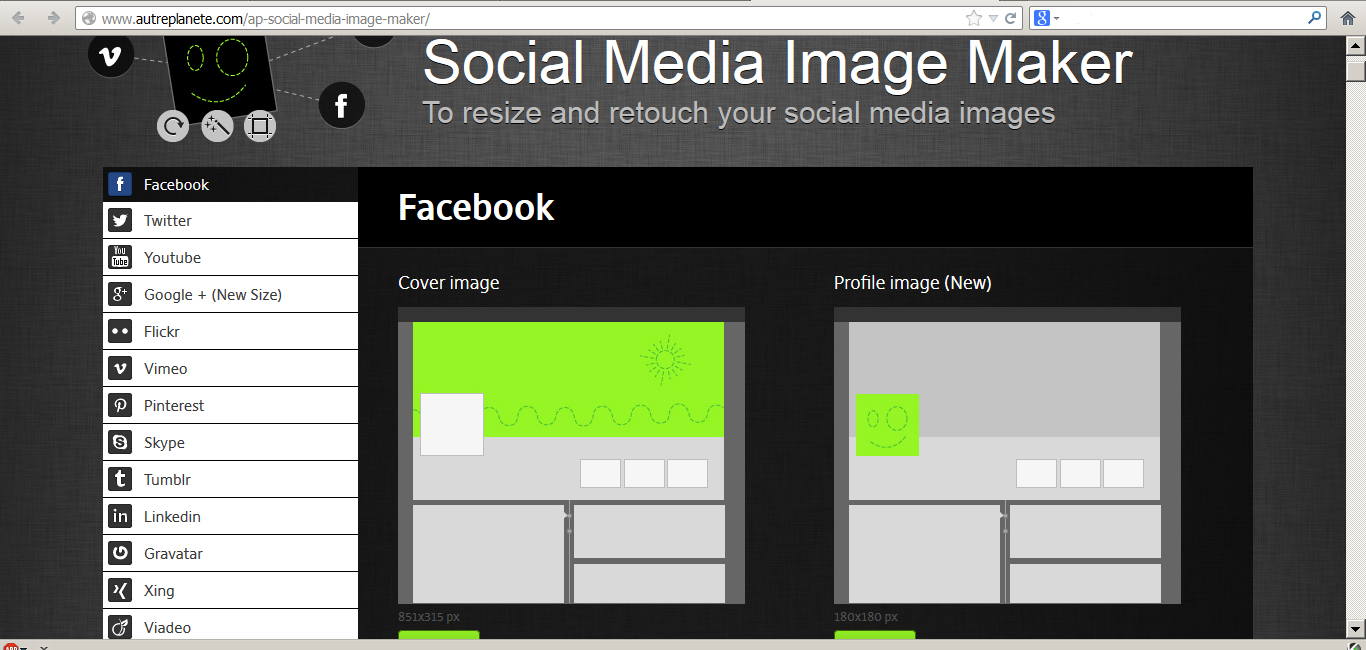1366x650 pixels.
Task: Select Twitter in the sidebar
Action: point(230,221)
